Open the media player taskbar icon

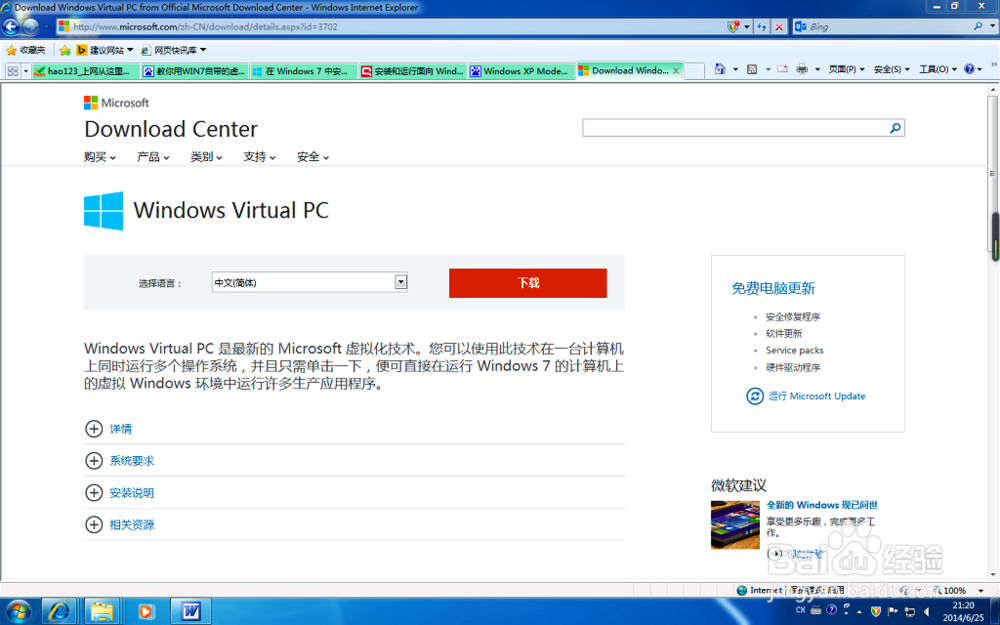click(145, 612)
